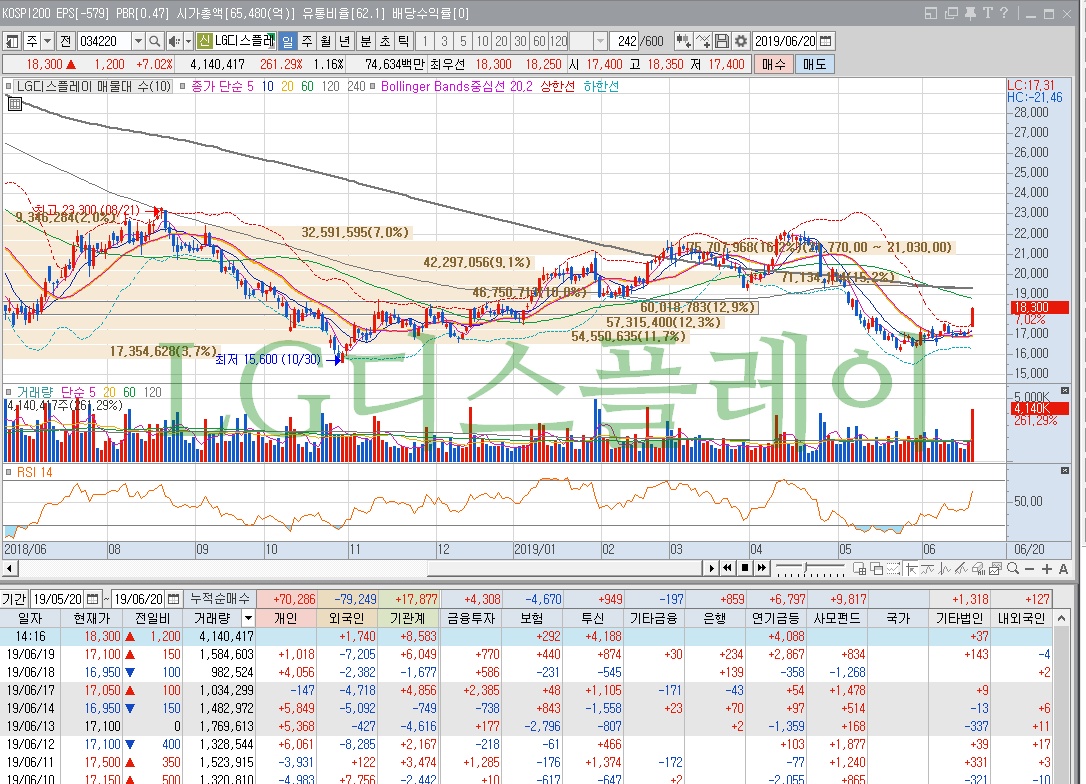Open the 주 type dropdown arrow
Viewport: 1086px width, 784px height.
pos(48,42)
